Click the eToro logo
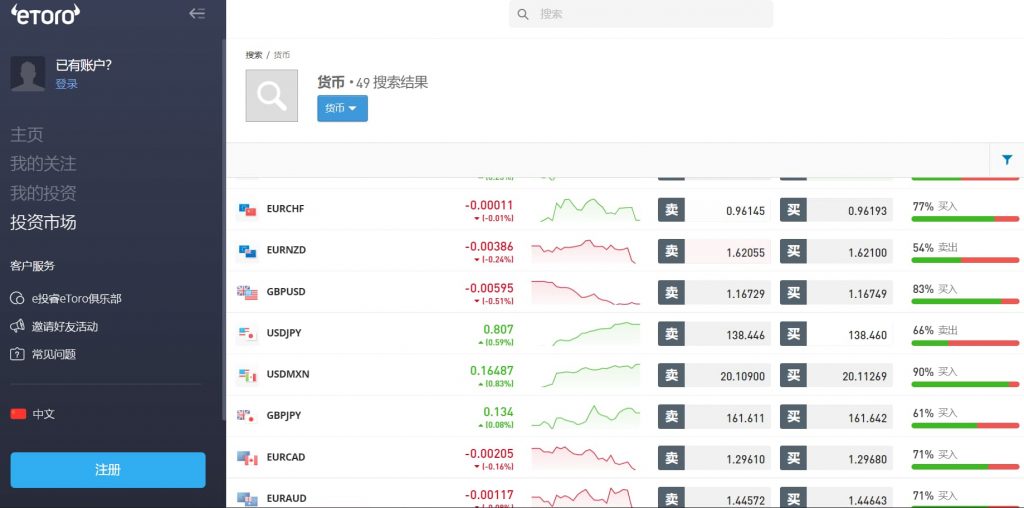Image resolution: width=1024 pixels, height=508 pixels. click(45, 14)
